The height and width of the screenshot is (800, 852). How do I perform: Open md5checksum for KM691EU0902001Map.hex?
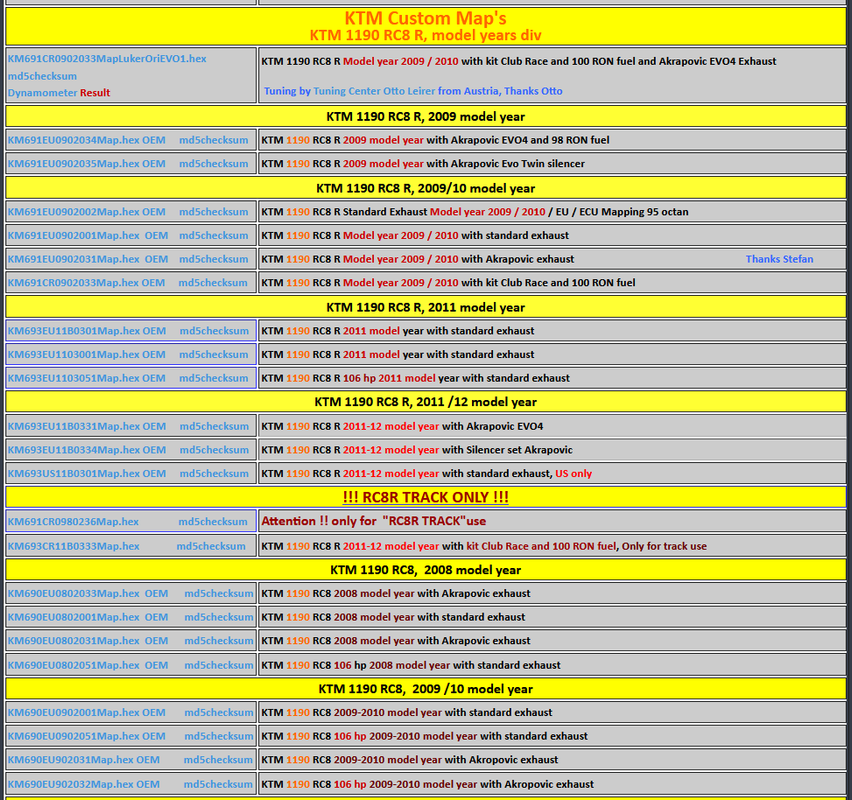pyautogui.click(x=214, y=235)
